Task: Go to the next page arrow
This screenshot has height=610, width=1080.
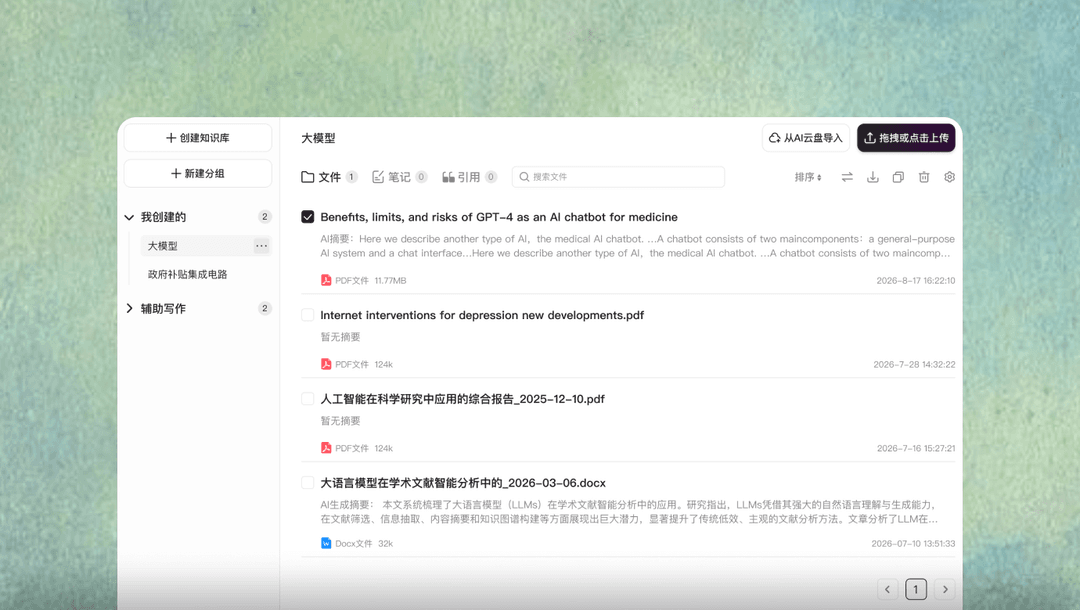Action: (945, 589)
